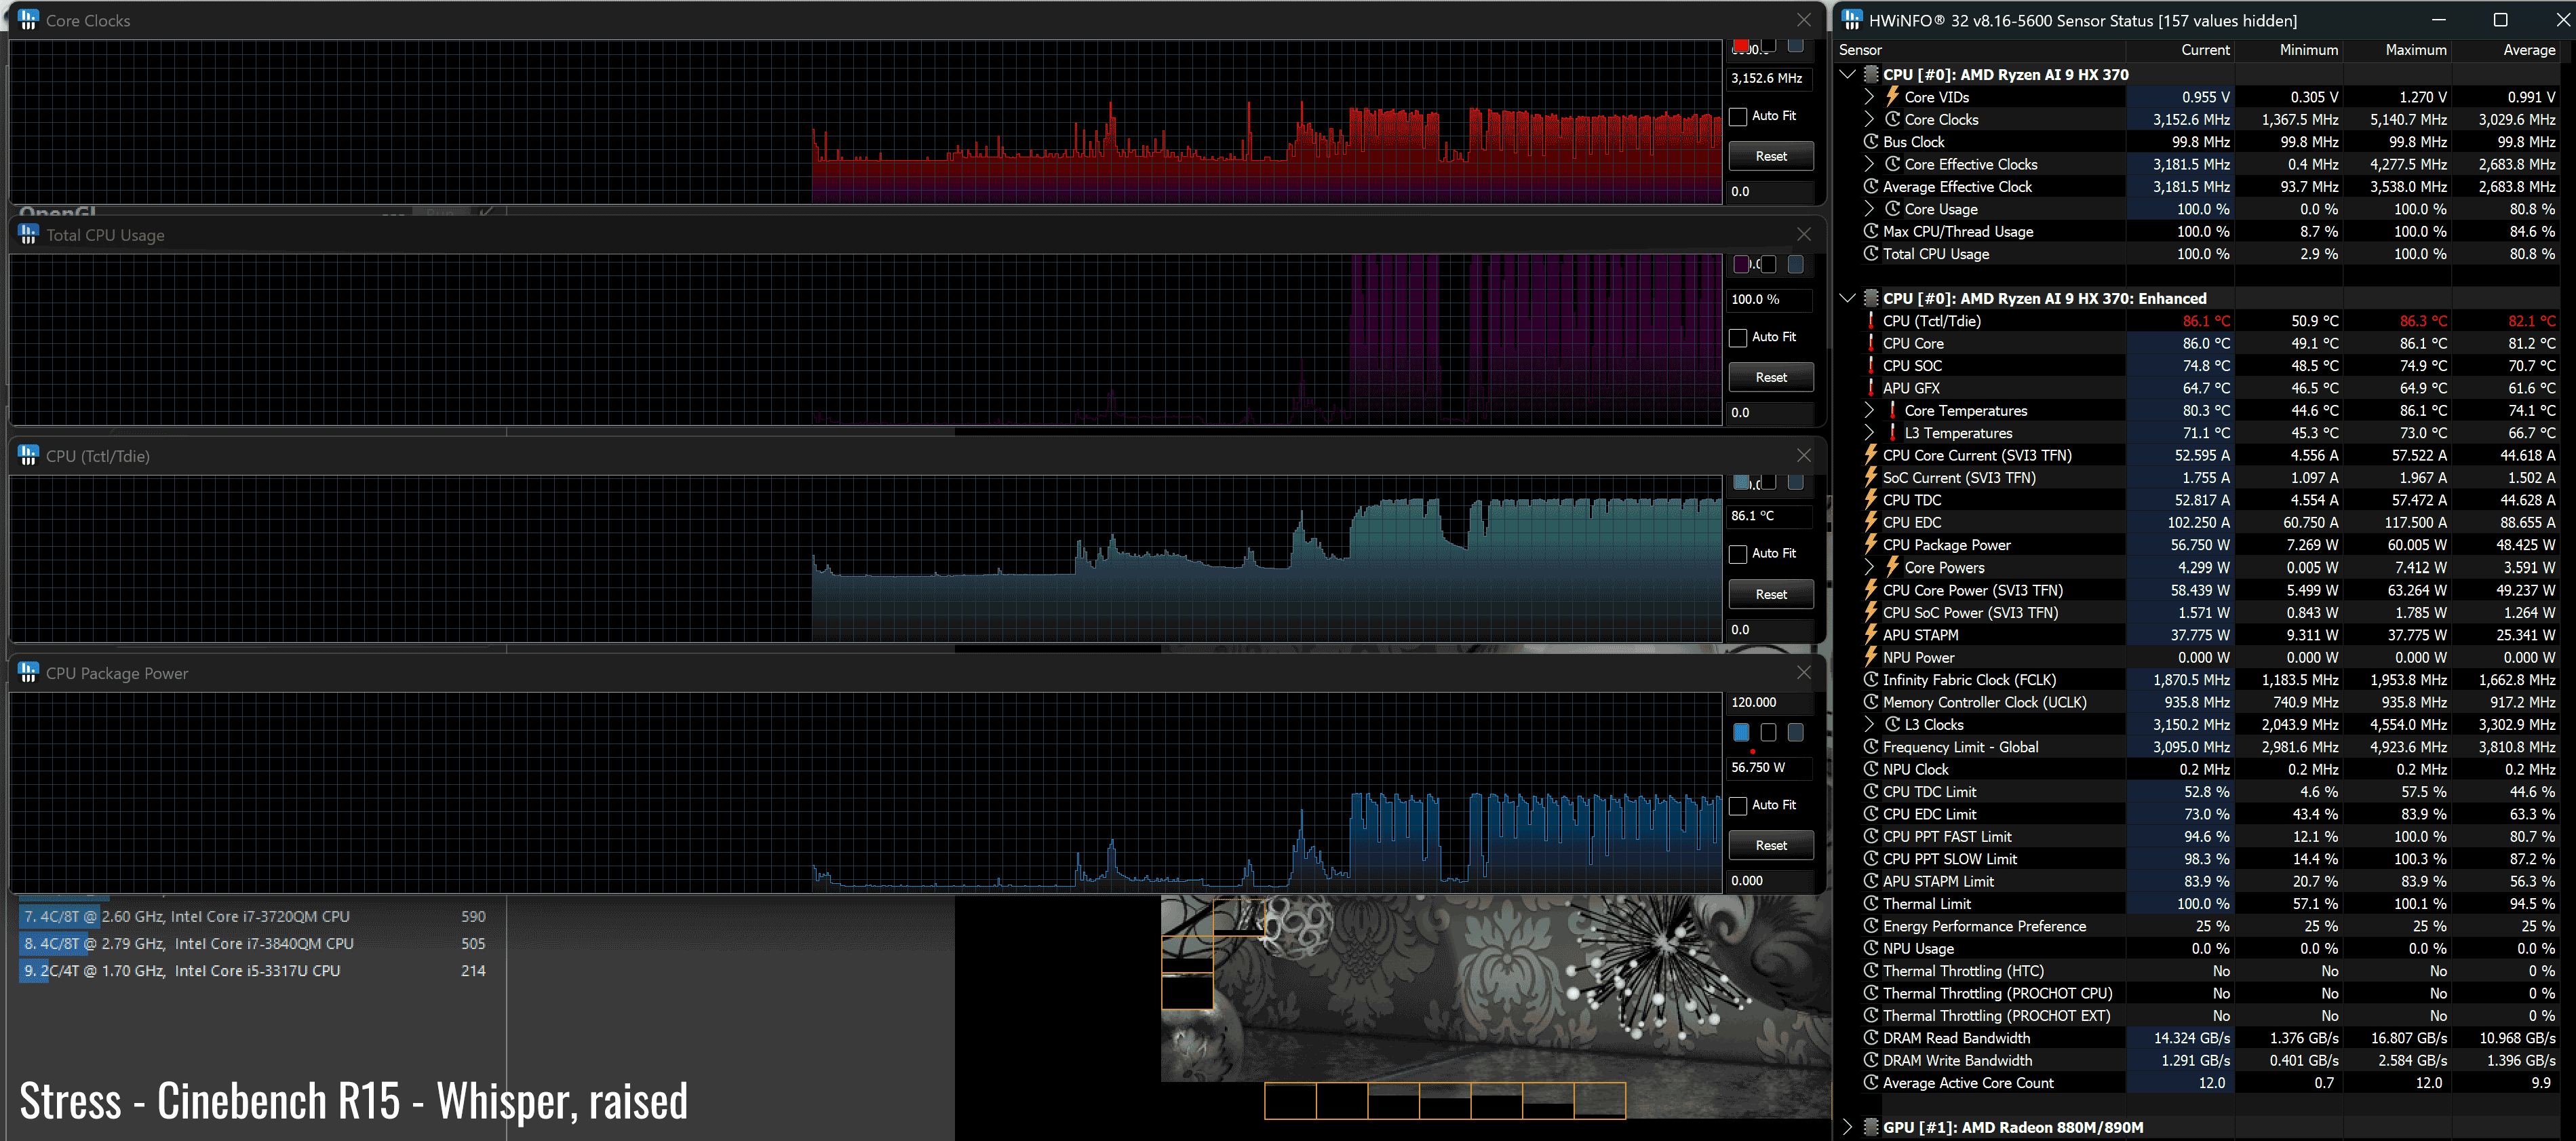Click the Core VIDs lightning bolt icon

[x=1892, y=97]
